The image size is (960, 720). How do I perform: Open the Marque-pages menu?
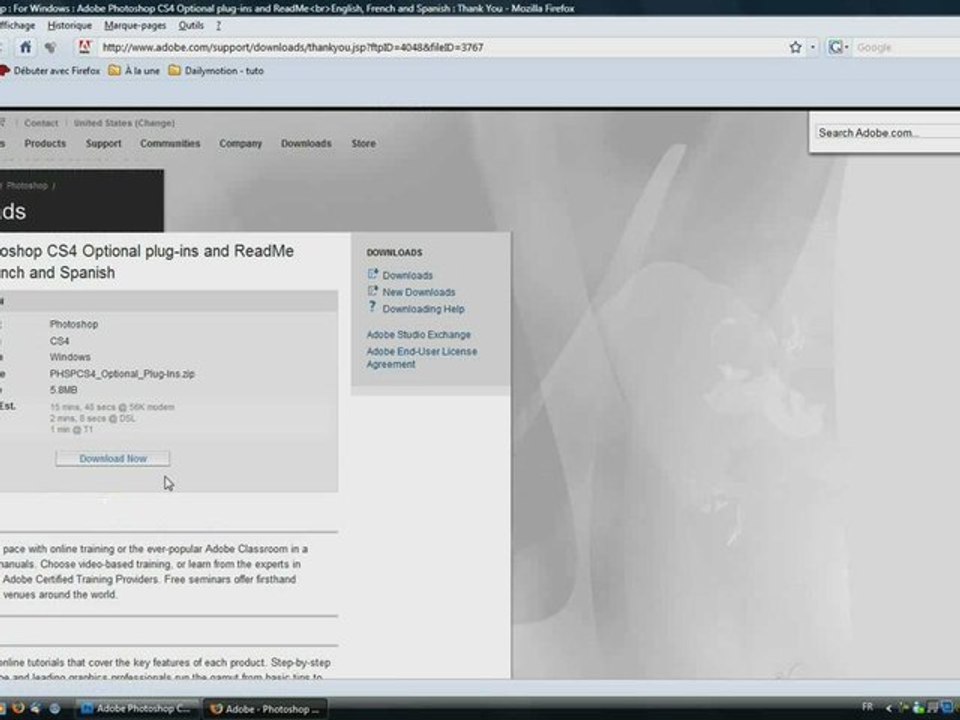135,26
